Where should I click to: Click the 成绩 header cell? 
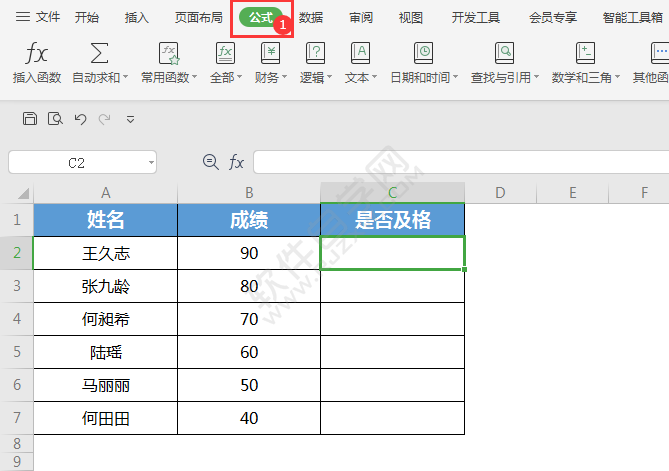click(x=249, y=220)
